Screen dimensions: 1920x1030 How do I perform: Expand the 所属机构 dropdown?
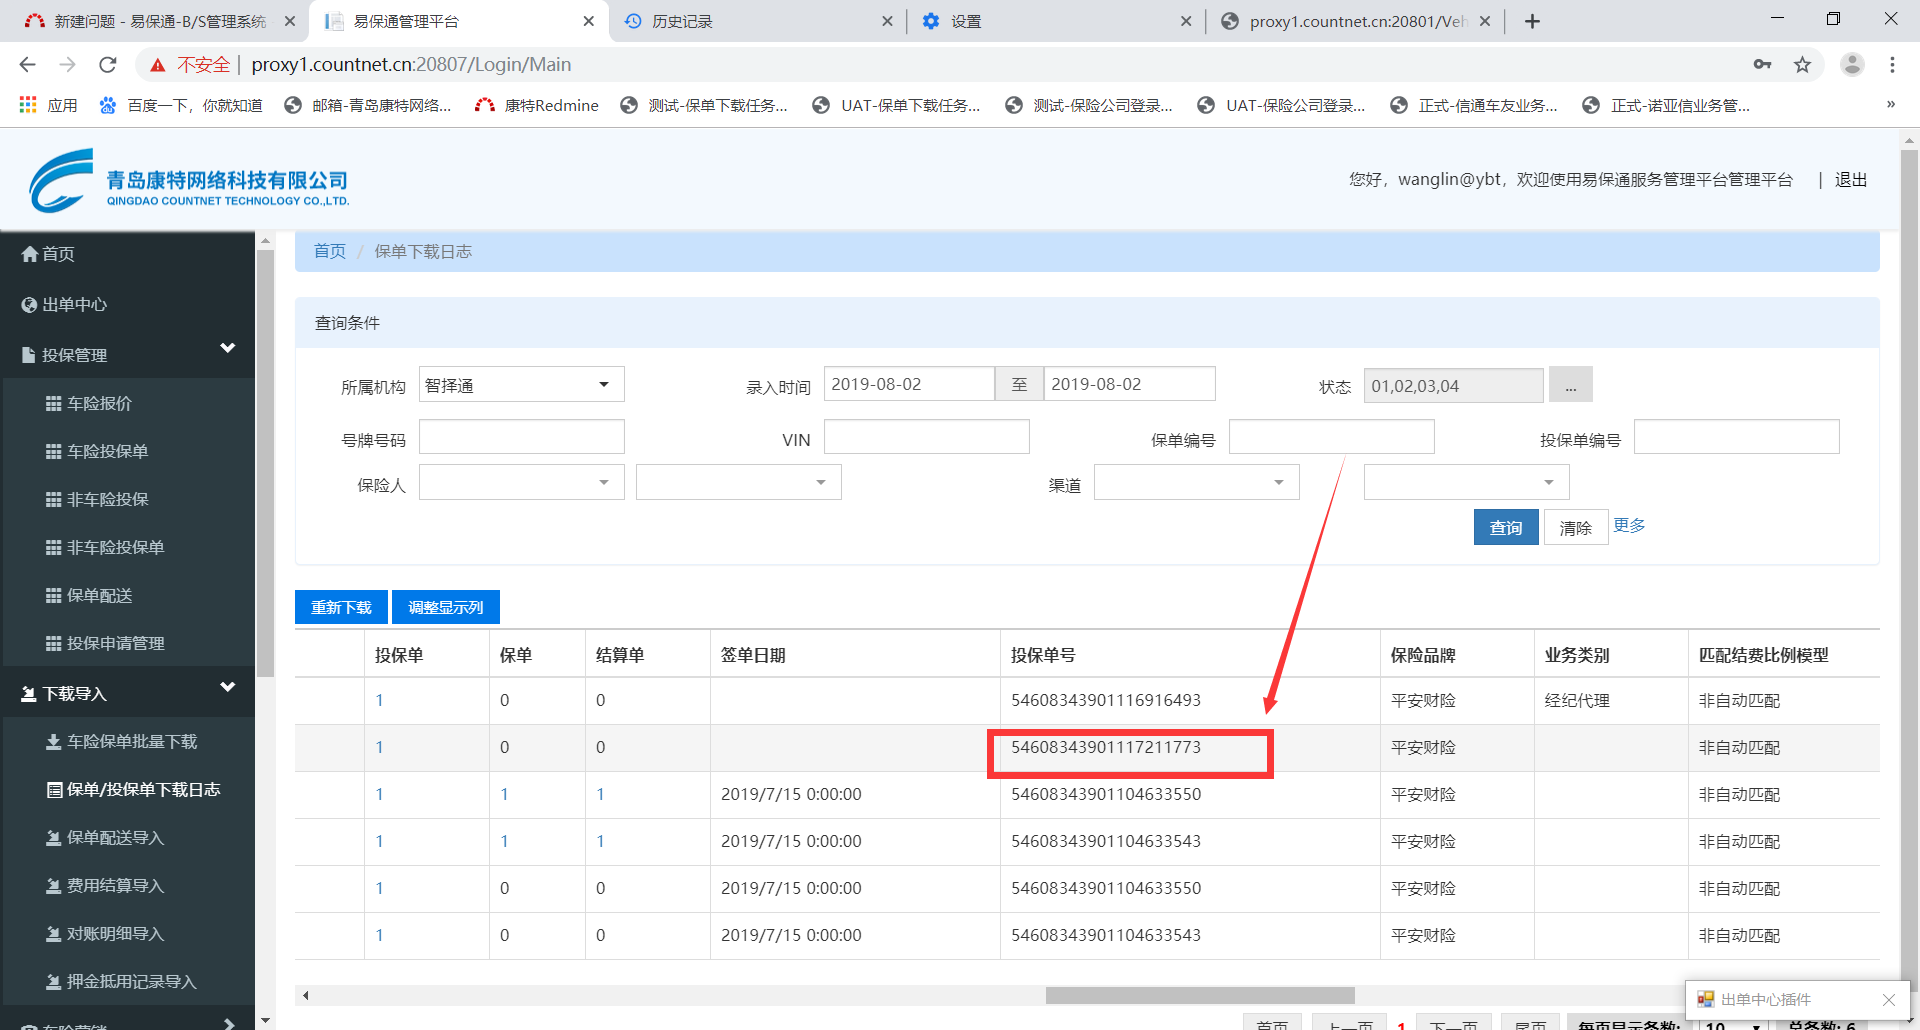coord(603,385)
